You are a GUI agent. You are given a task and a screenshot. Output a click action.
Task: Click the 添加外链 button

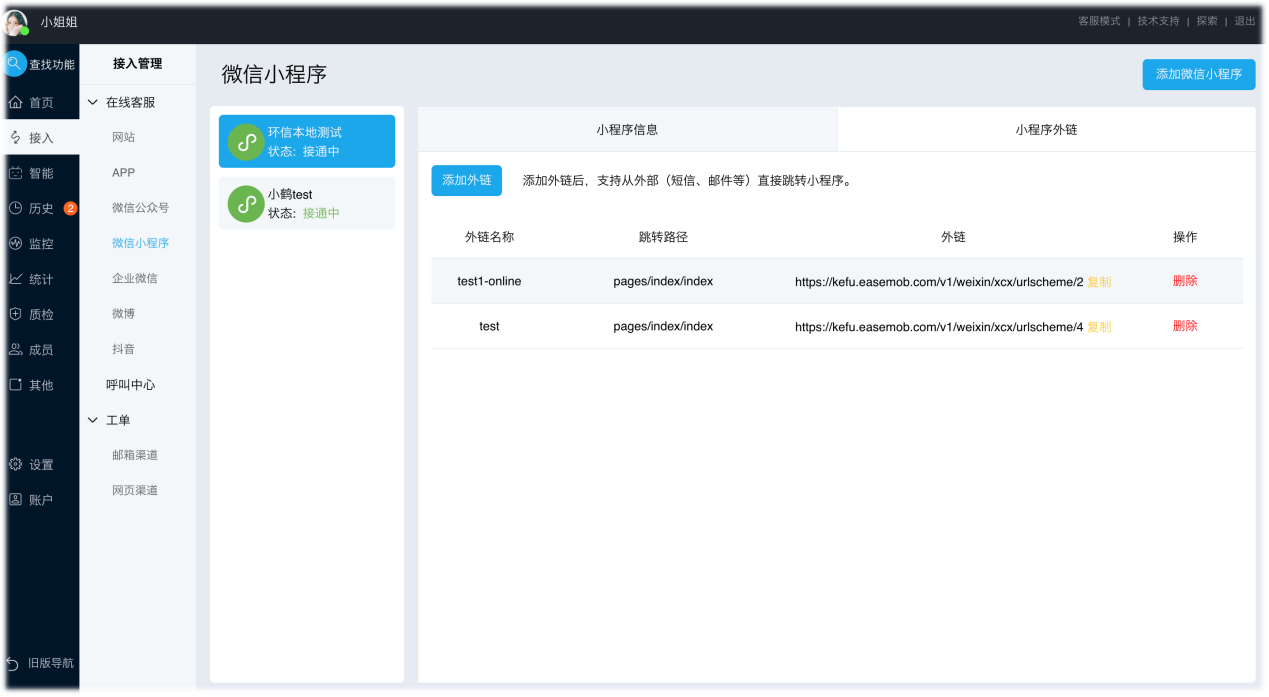466,181
